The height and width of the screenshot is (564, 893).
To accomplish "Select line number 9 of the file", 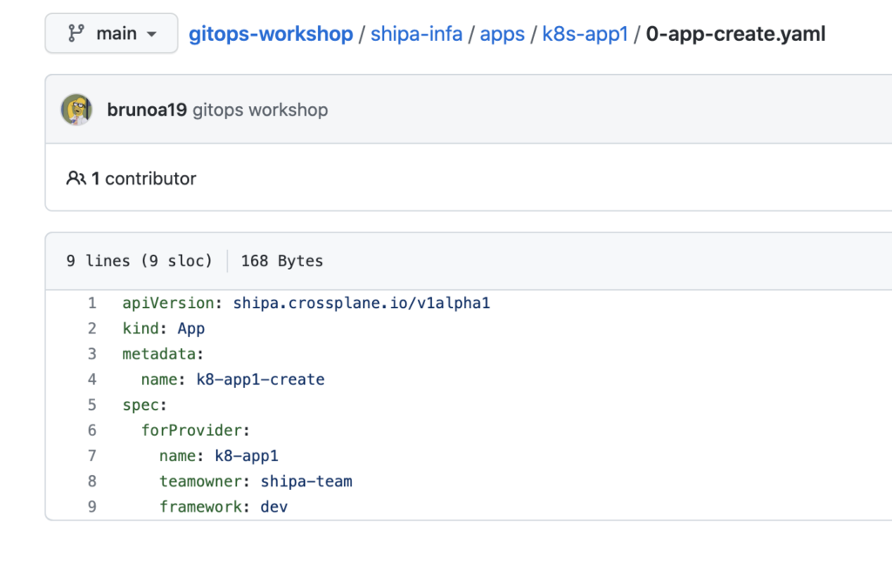I will 92,507.
